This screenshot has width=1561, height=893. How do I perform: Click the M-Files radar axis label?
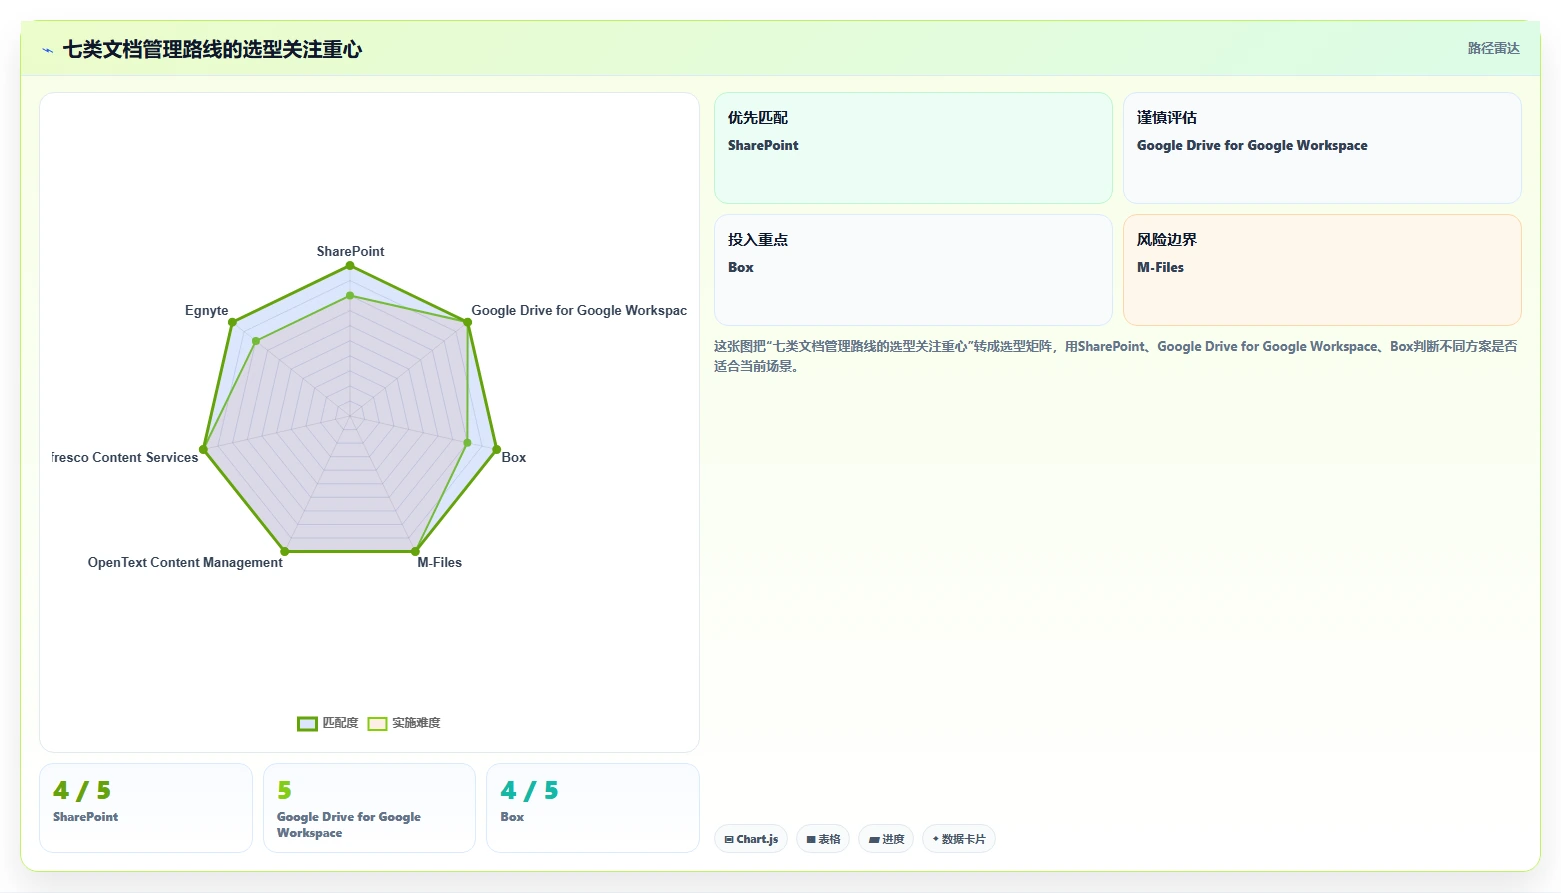point(440,562)
